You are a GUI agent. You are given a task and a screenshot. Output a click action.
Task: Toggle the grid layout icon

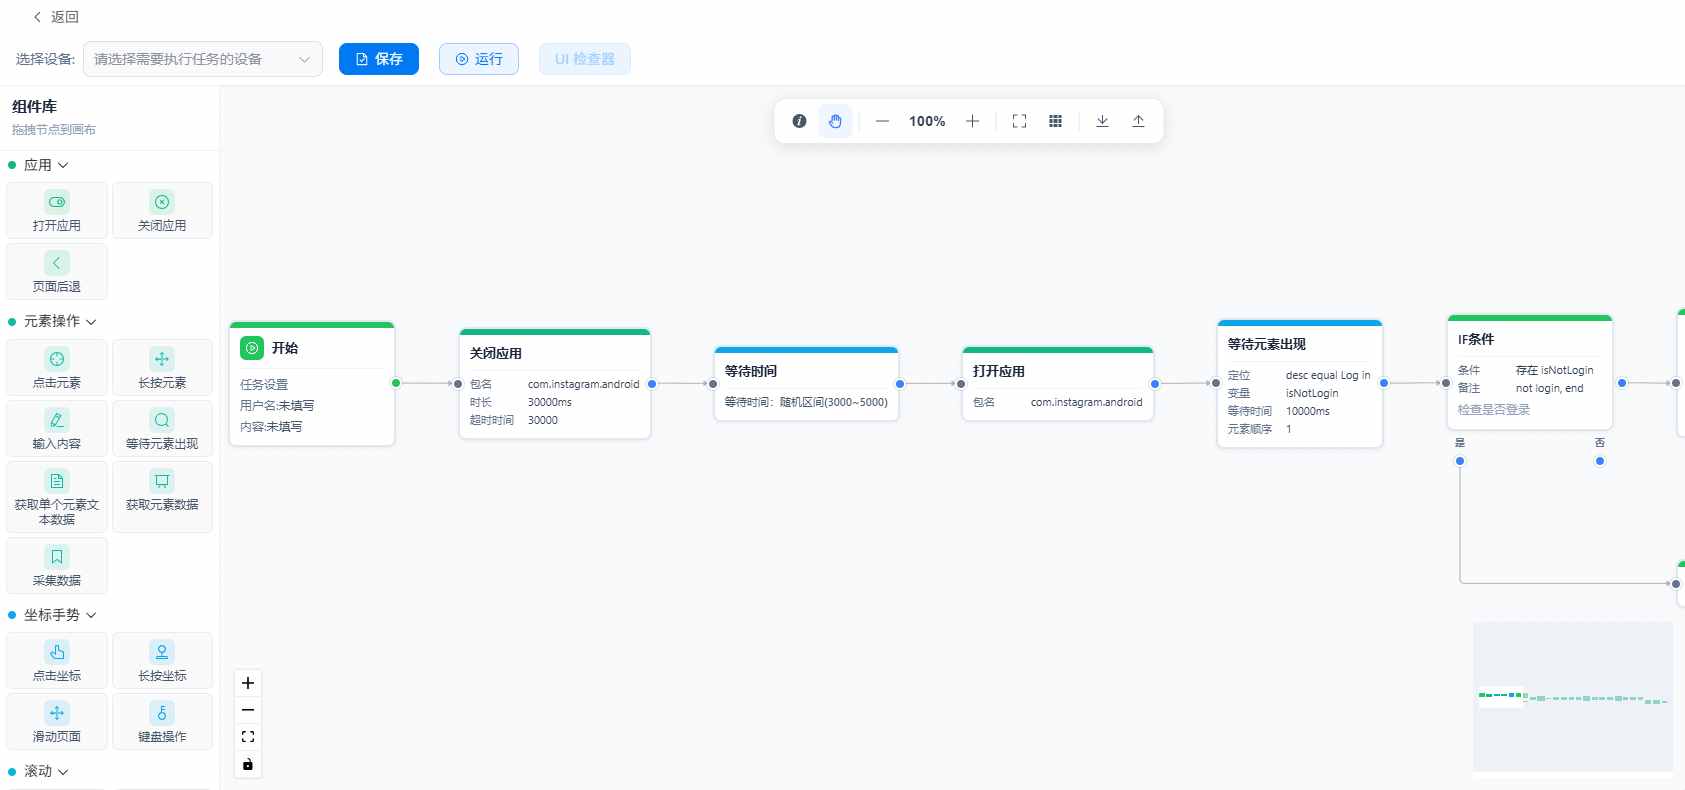click(1055, 121)
